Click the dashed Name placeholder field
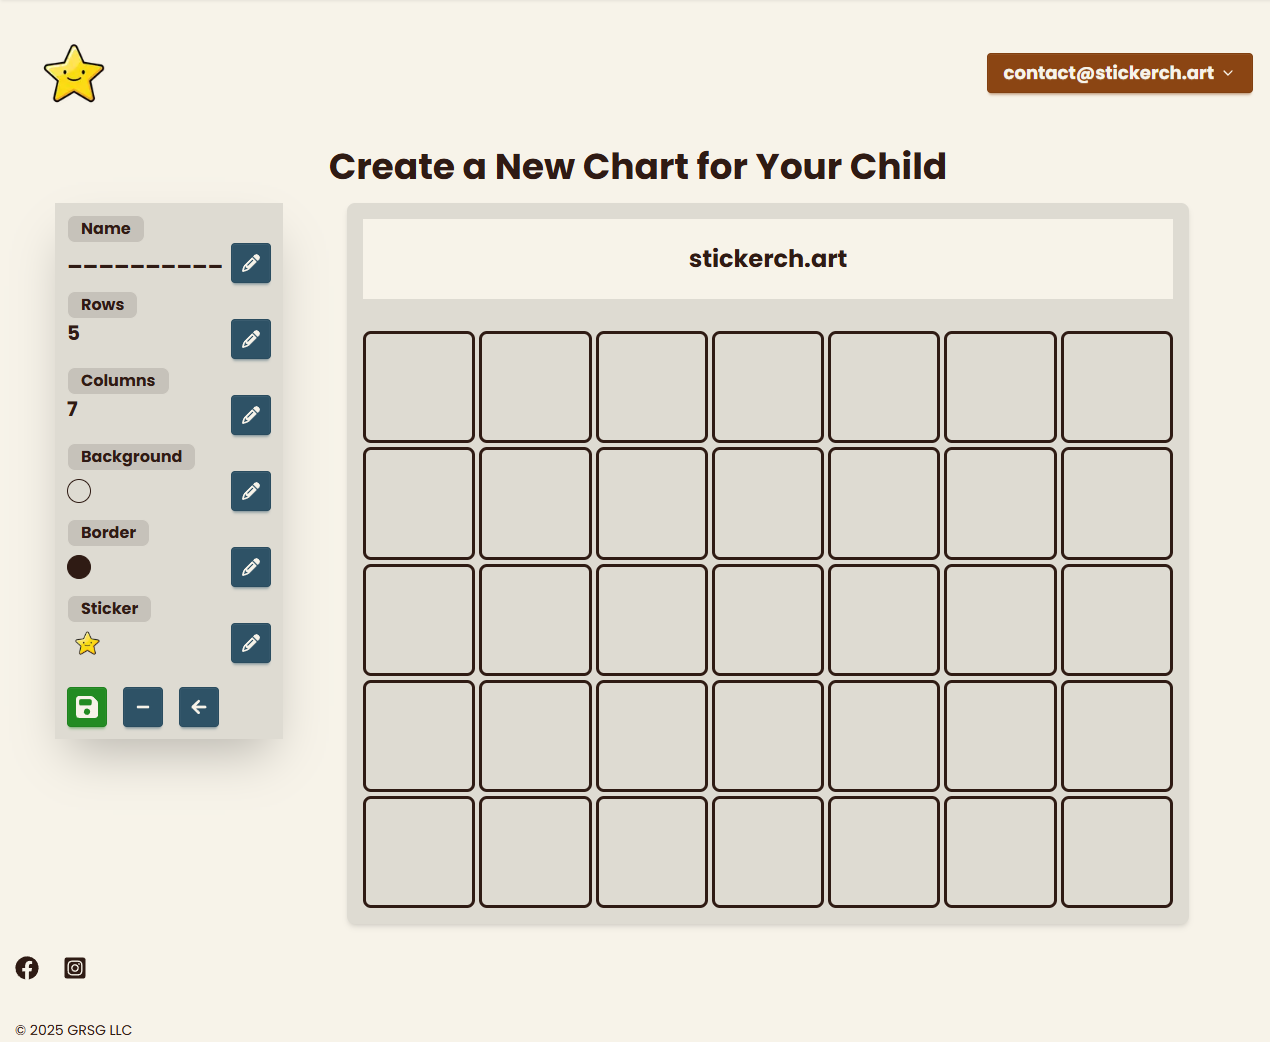Screen dimensions: 1270x1042 click(145, 266)
